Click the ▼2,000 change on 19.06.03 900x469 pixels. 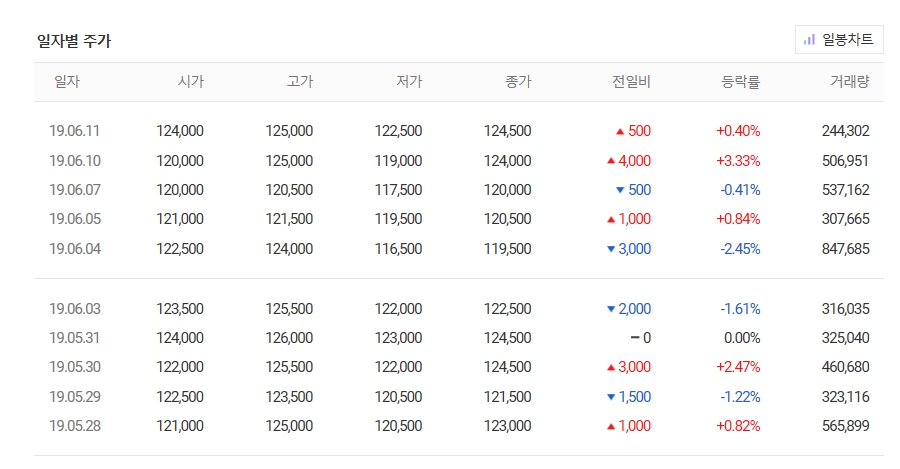click(629, 309)
